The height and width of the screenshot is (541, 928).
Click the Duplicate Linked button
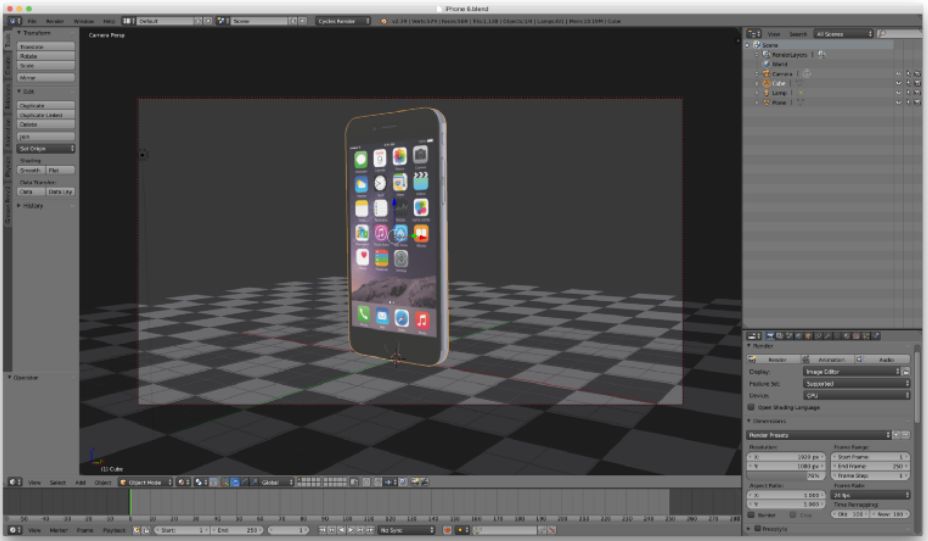tap(46, 114)
